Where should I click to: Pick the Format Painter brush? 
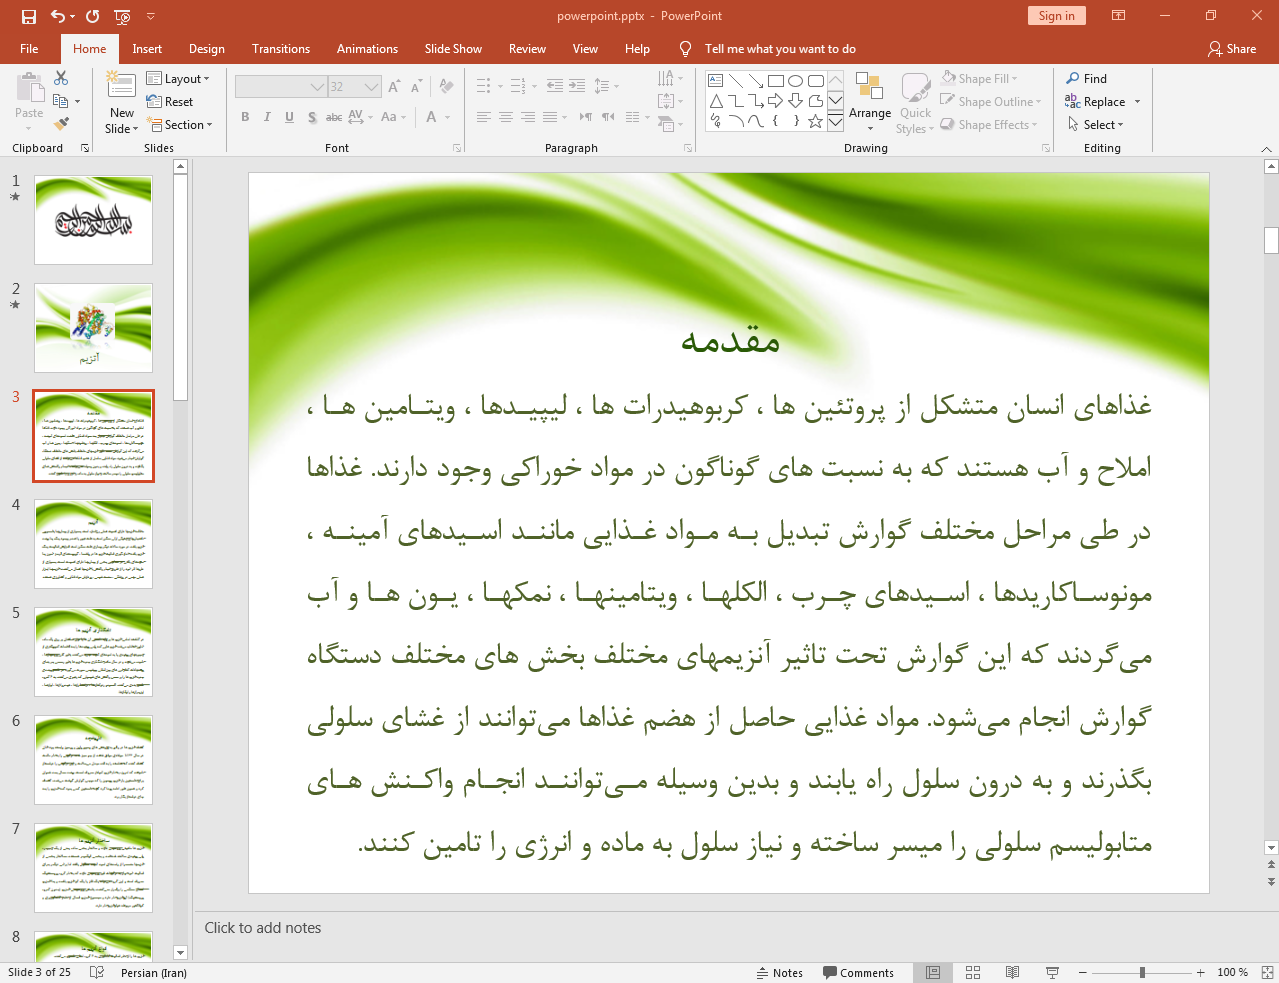point(61,124)
